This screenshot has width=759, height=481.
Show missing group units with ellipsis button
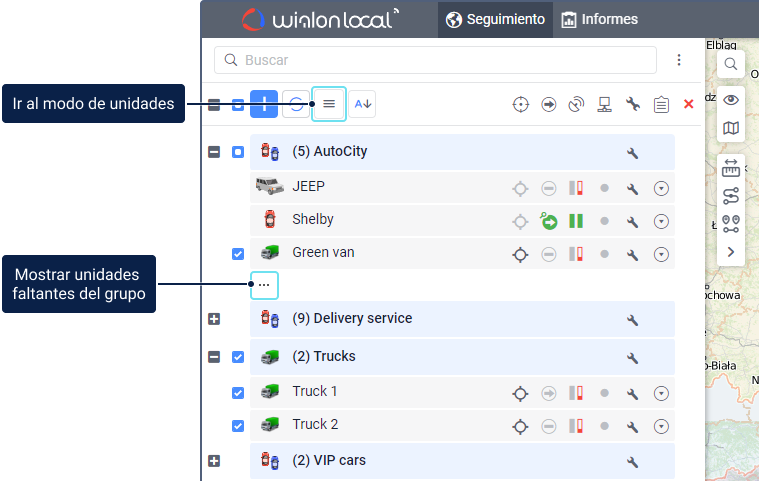pos(264,285)
